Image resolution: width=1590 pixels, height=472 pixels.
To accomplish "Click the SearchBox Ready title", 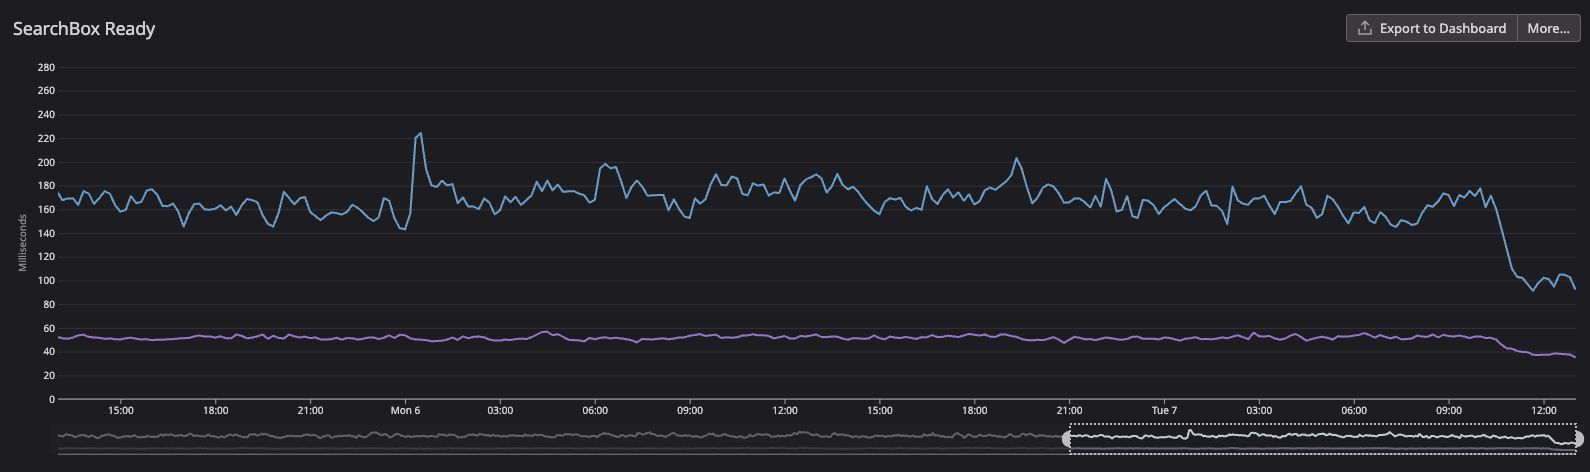I will 84,29.
